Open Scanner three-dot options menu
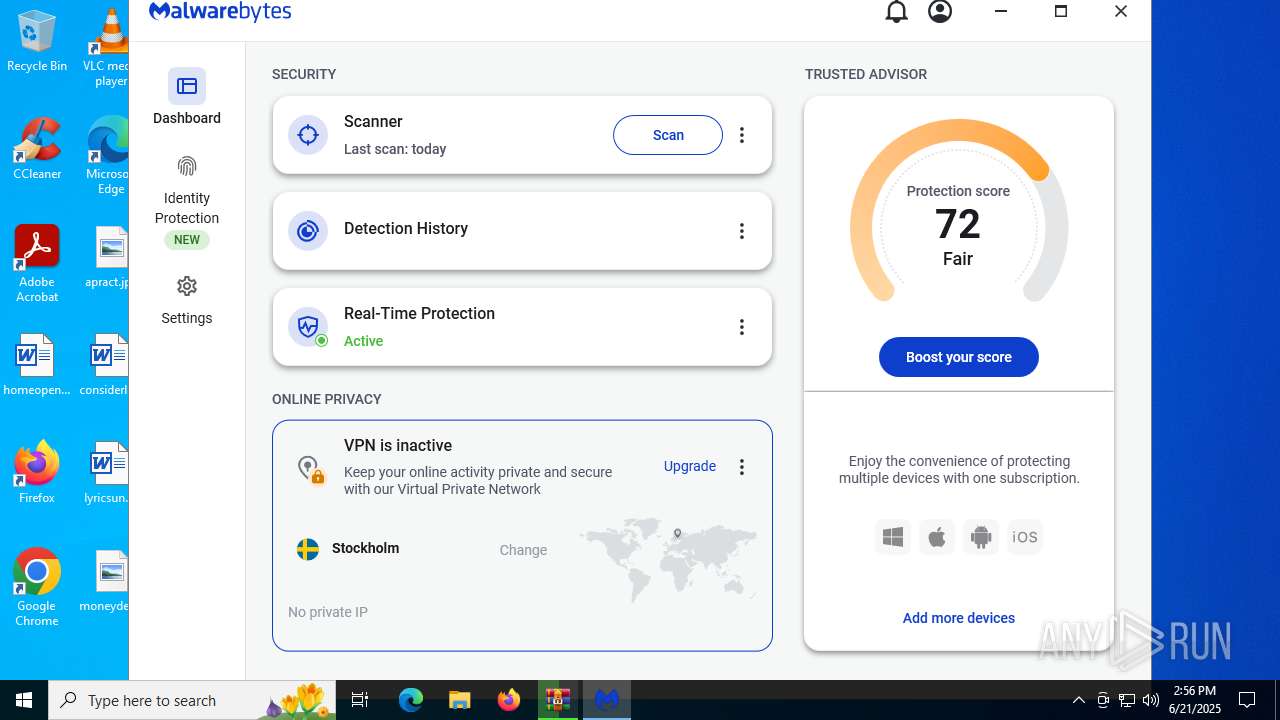 (x=742, y=135)
